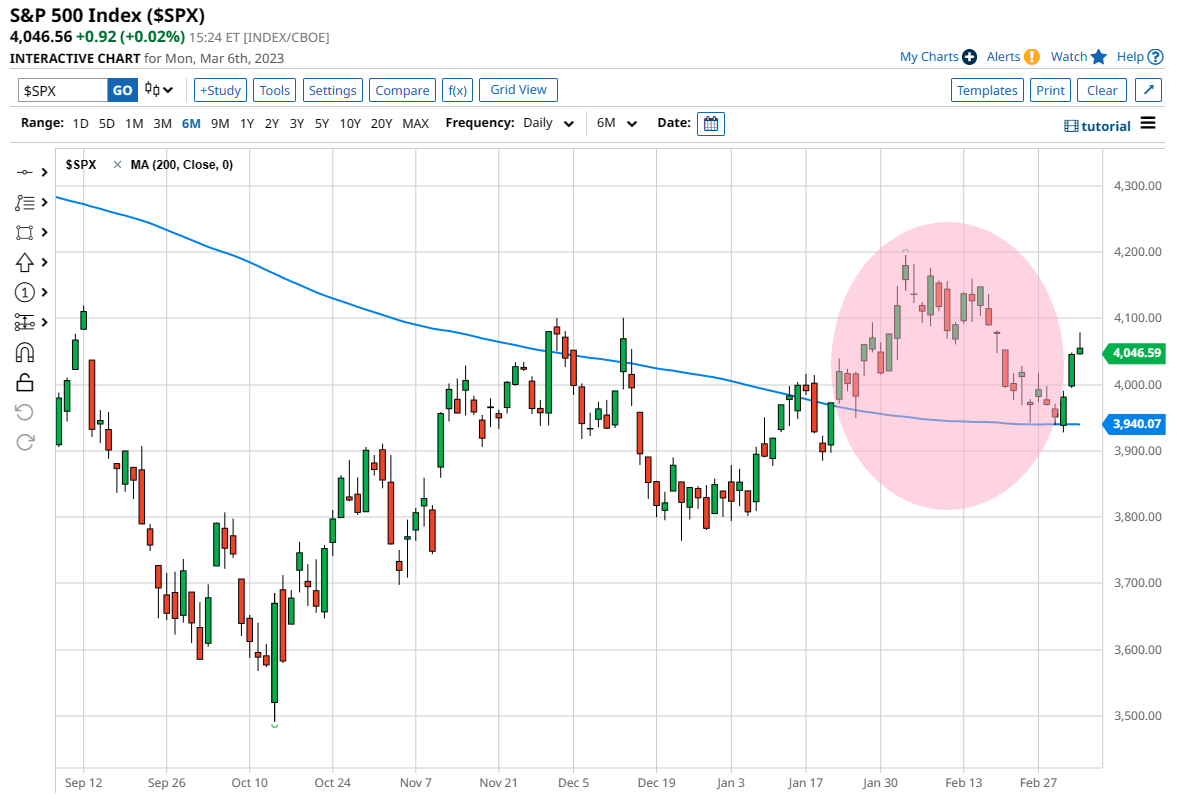
Task: Click the Help question mark icon
Action: click(1156, 57)
